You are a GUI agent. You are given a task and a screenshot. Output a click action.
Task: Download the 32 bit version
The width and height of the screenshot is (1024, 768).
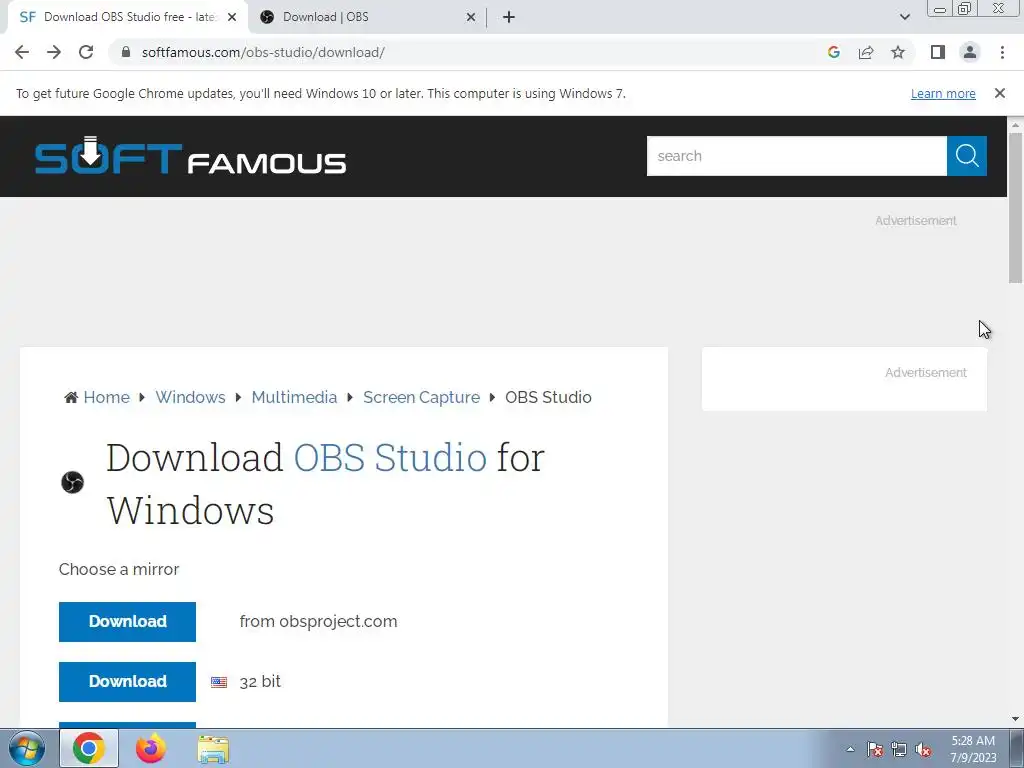(x=127, y=682)
